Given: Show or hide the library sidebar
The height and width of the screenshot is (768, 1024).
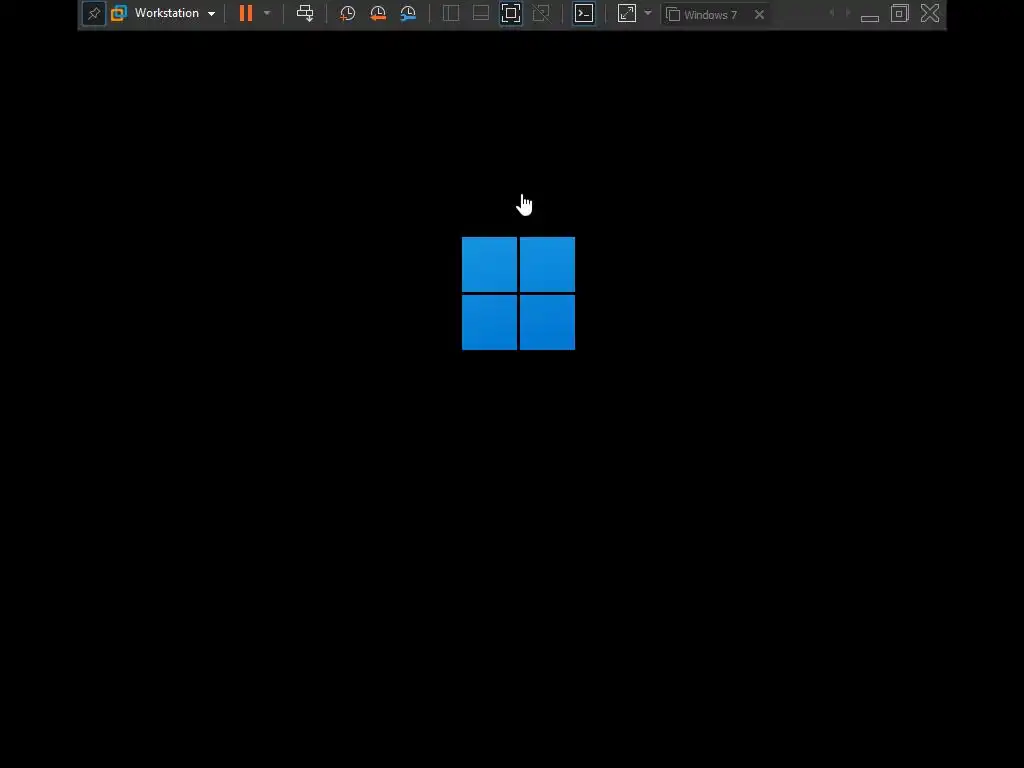Looking at the screenshot, I should 451,13.
